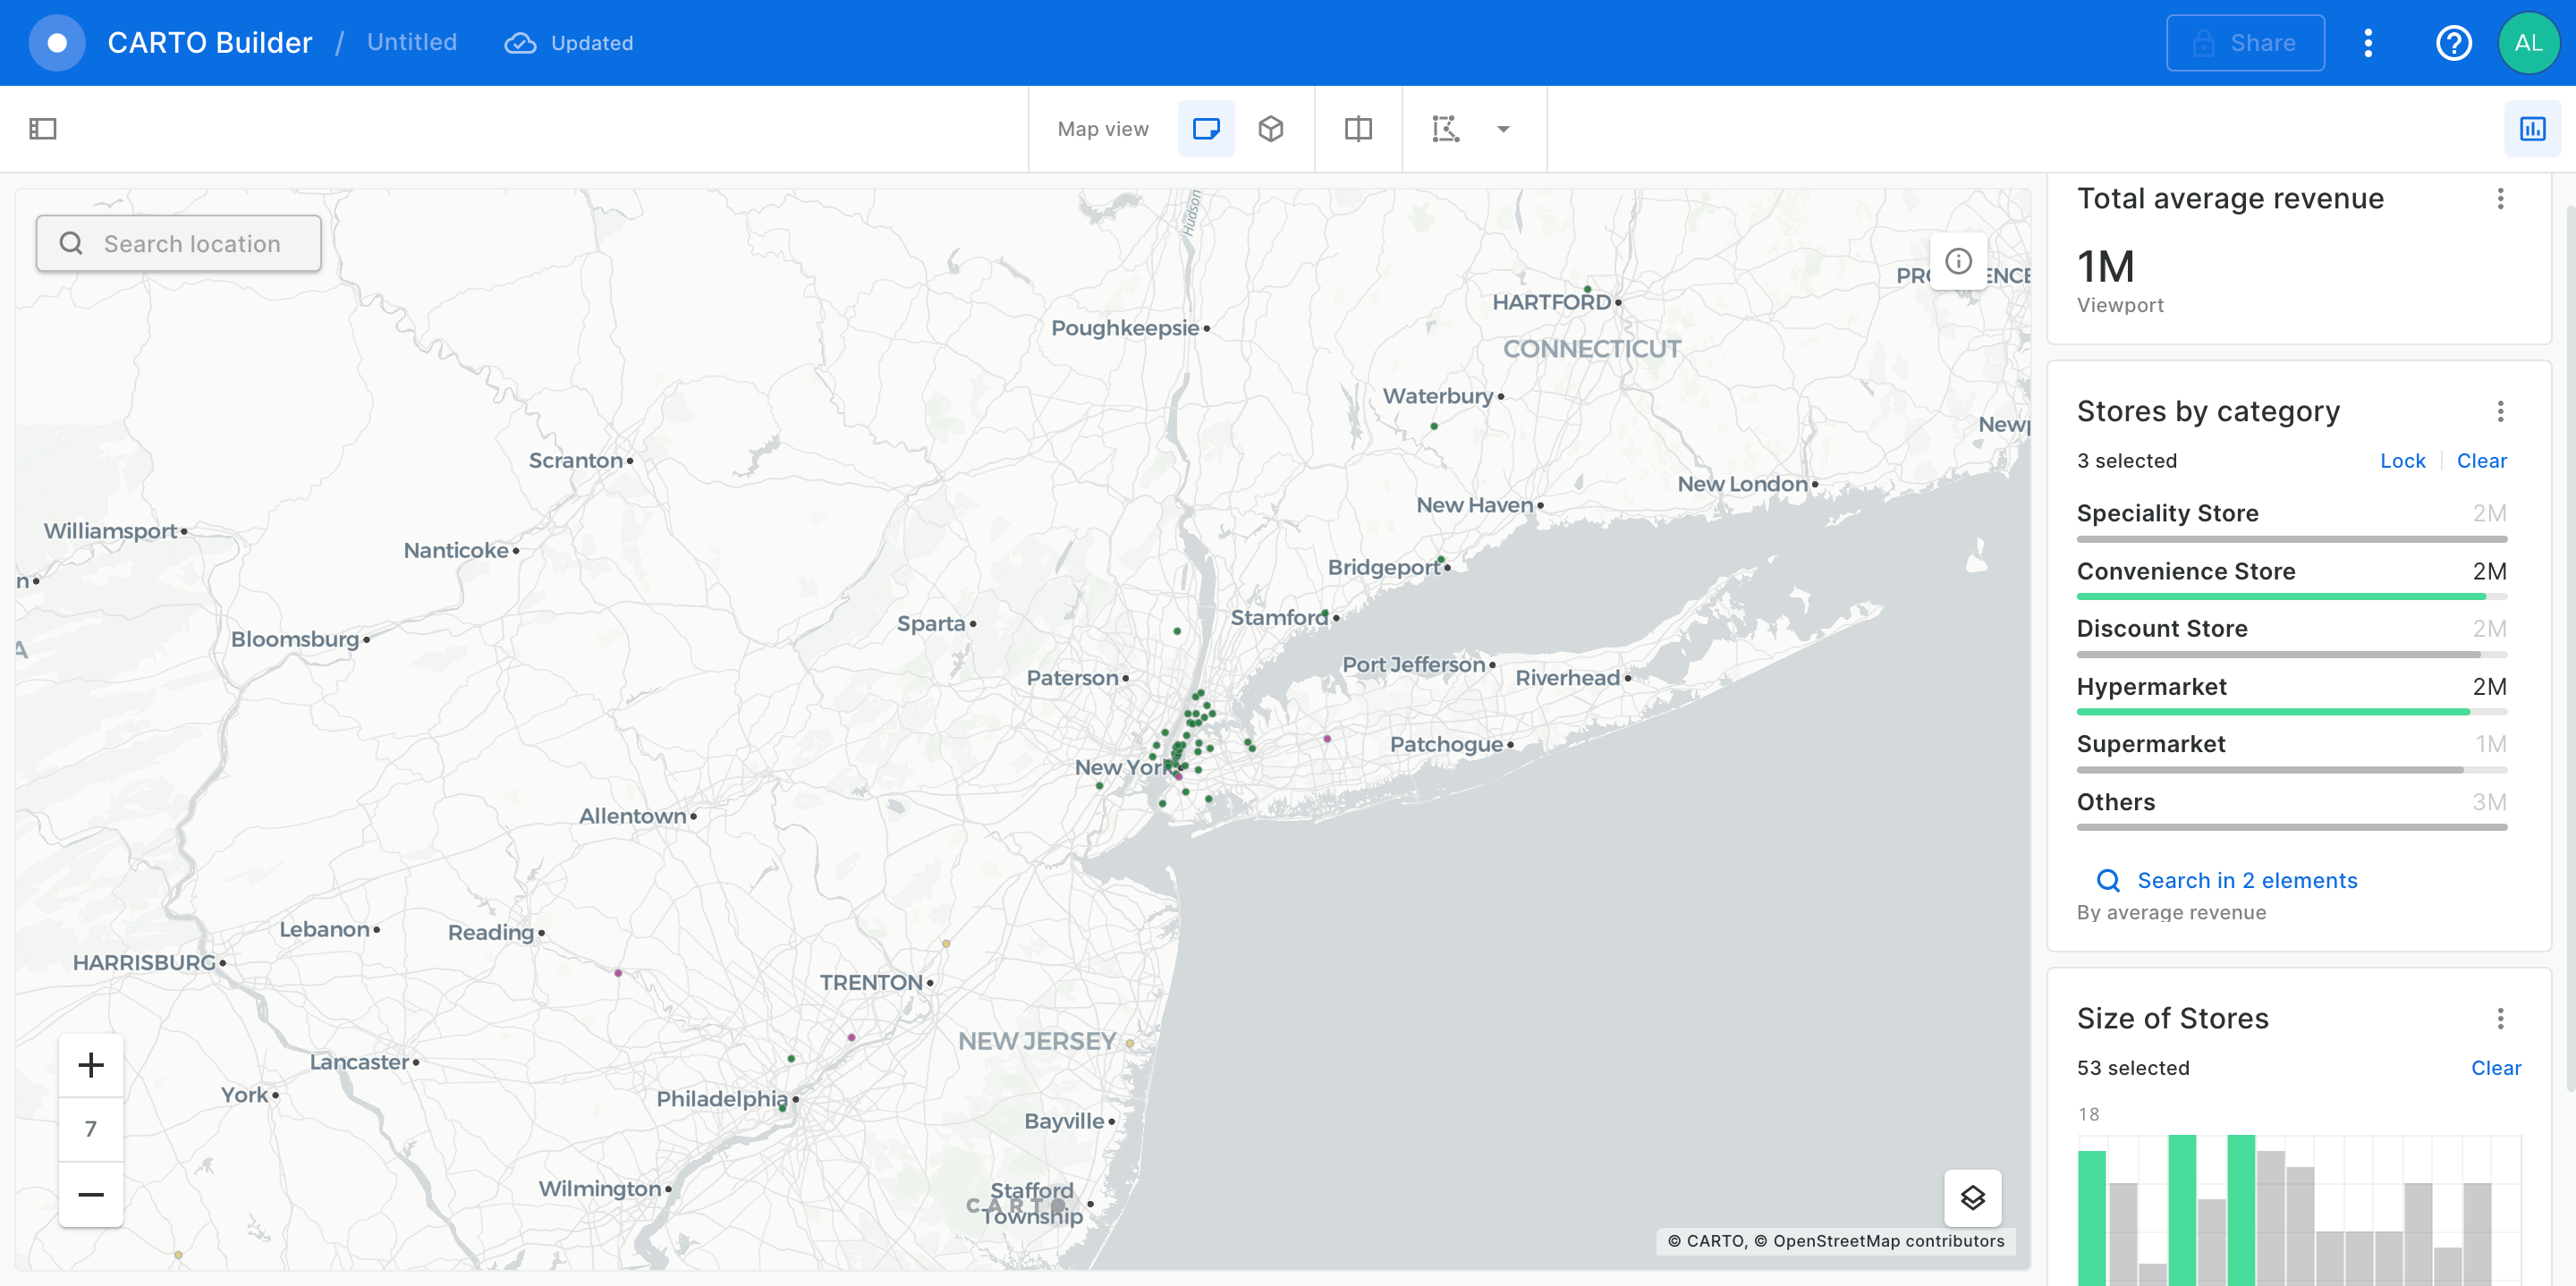The width and height of the screenshot is (2576, 1286).
Task: Open Stores by category widget options
Action: (2499, 411)
